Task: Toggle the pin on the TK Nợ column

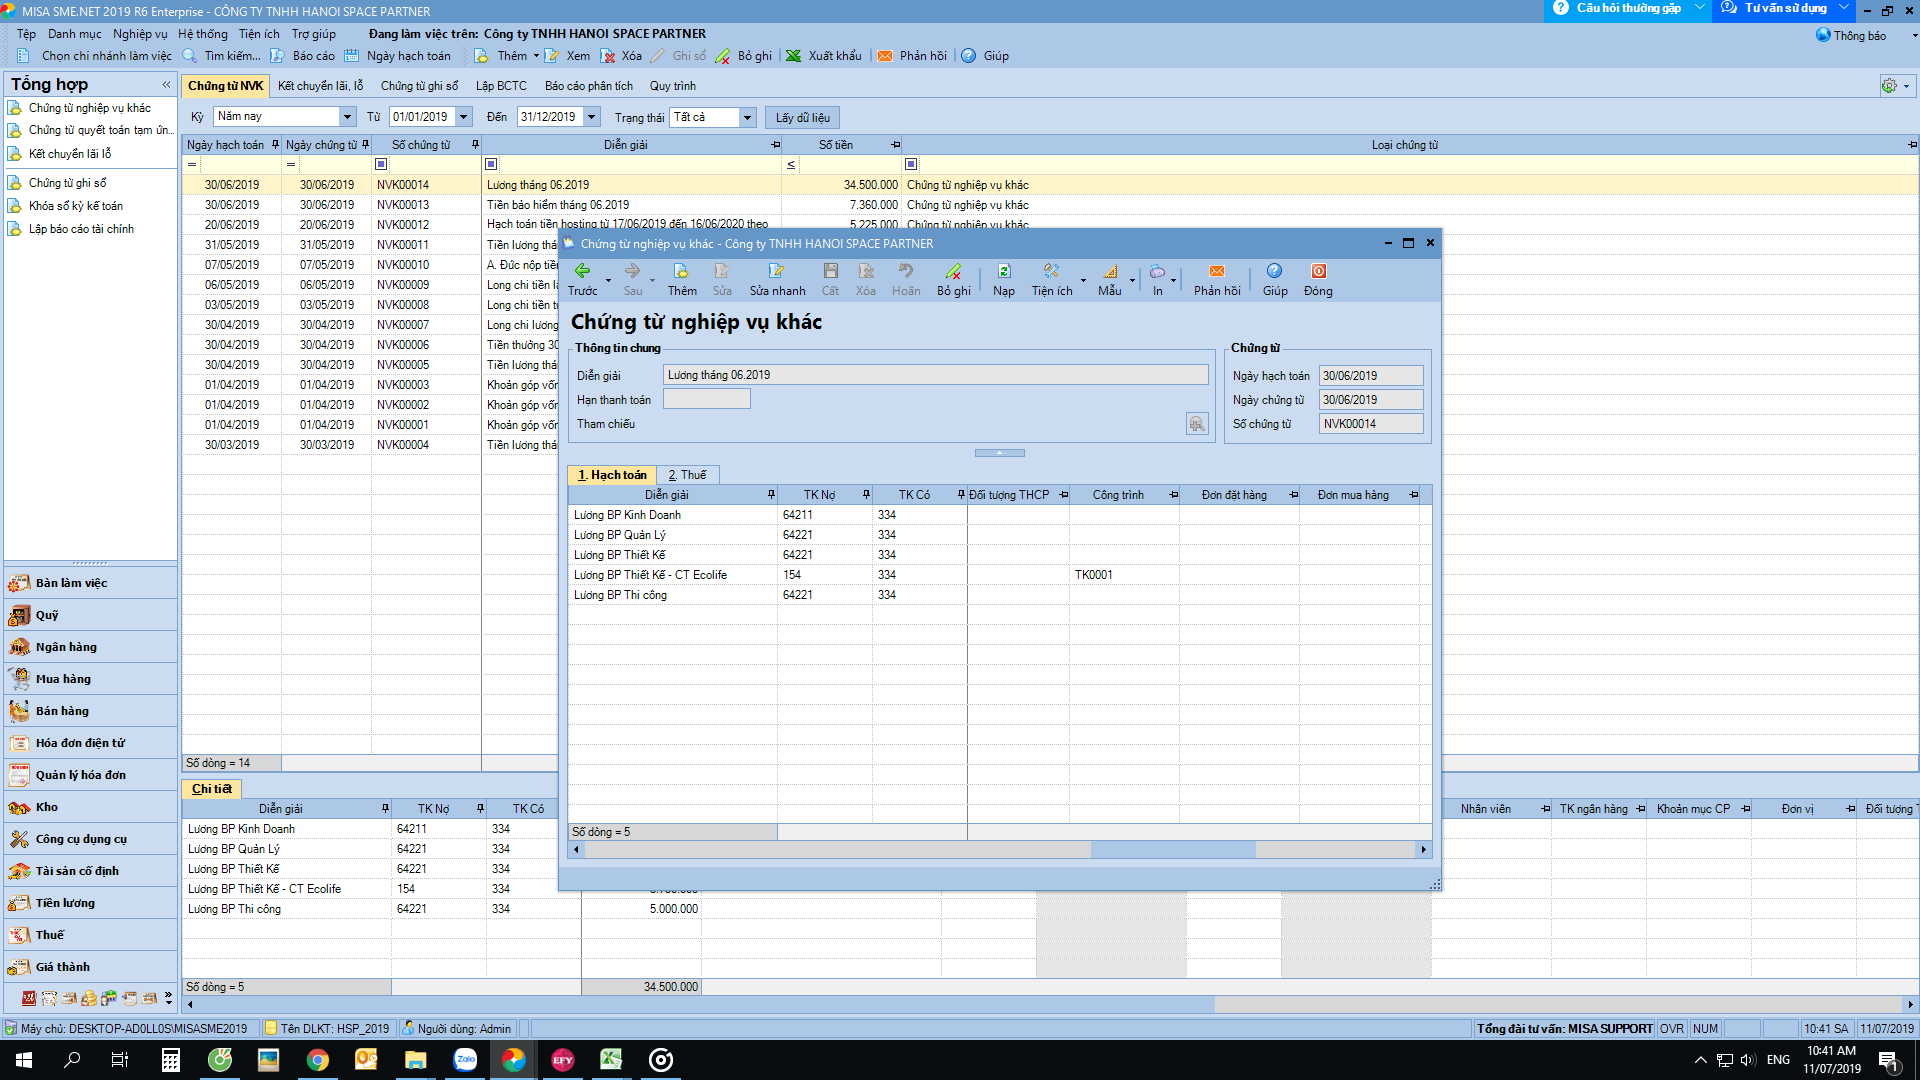Action: (x=866, y=495)
